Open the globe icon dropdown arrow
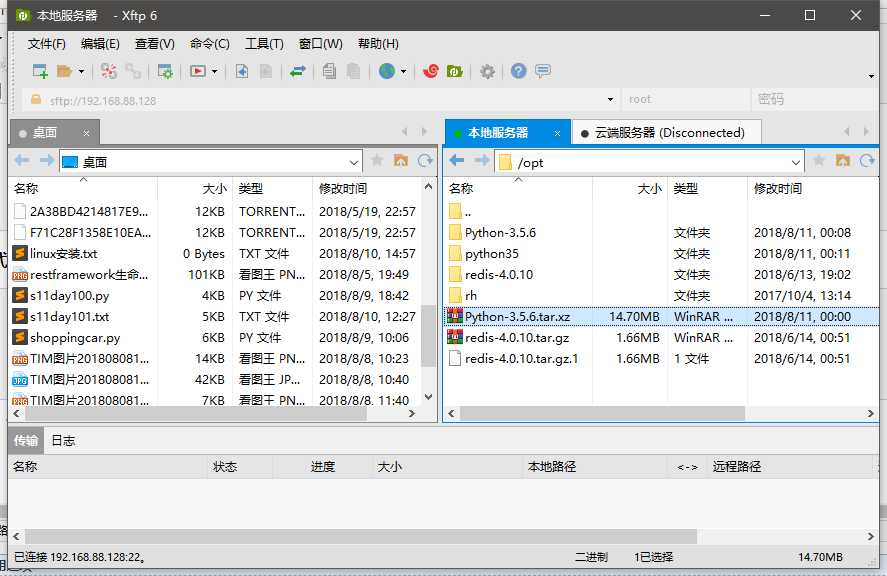 [x=403, y=72]
